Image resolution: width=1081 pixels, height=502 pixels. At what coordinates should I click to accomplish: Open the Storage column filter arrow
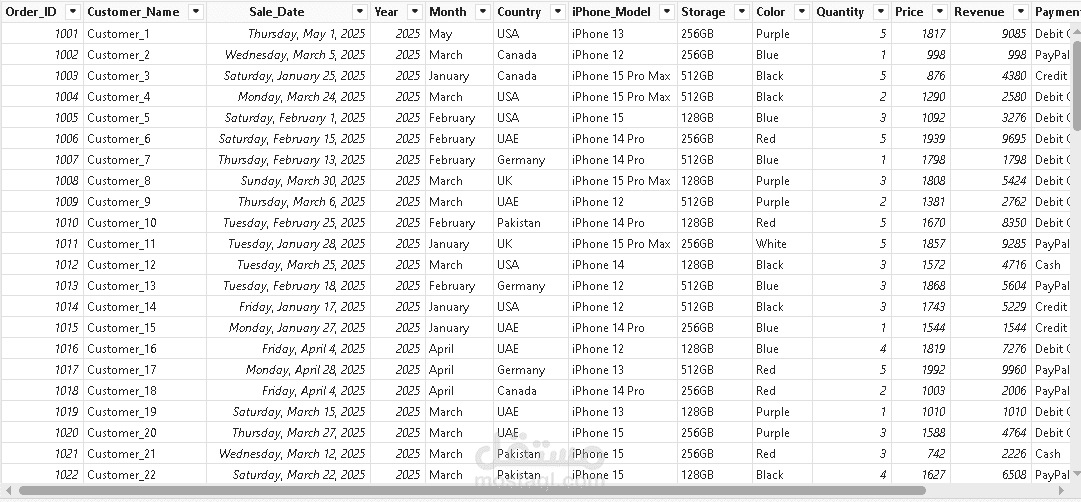(x=742, y=12)
